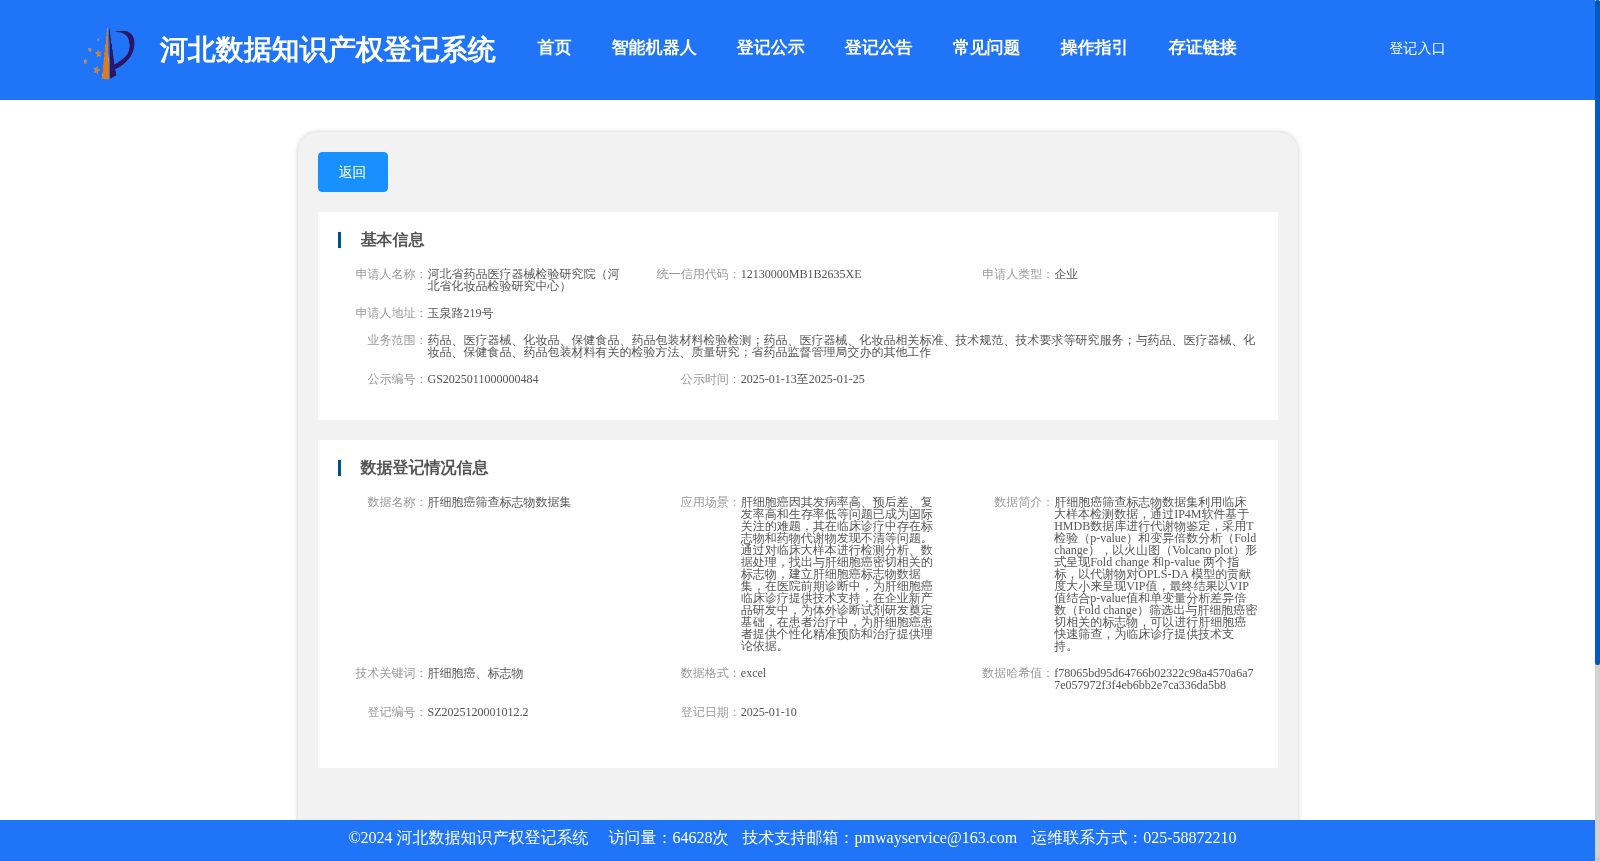Click the vertical page scrollbar
Viewport: 1600px width, 861px height.
[x=1597, y=330]
